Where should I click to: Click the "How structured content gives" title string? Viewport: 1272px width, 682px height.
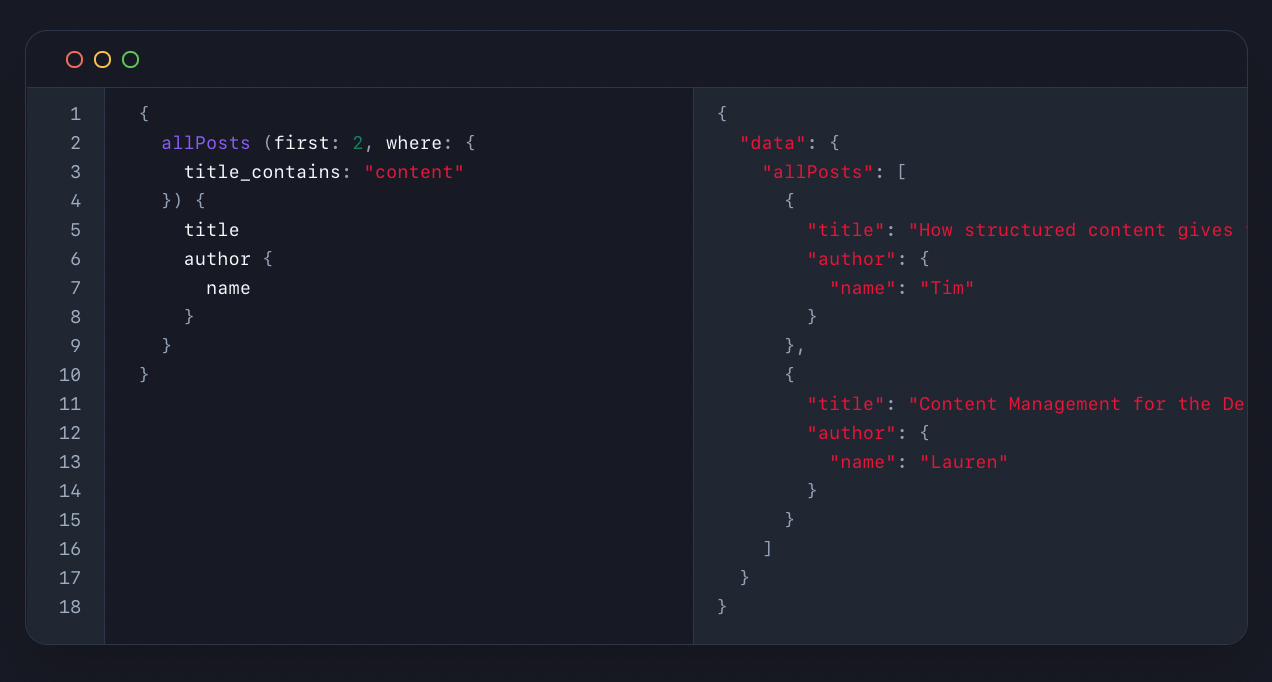click(1075, 230)
